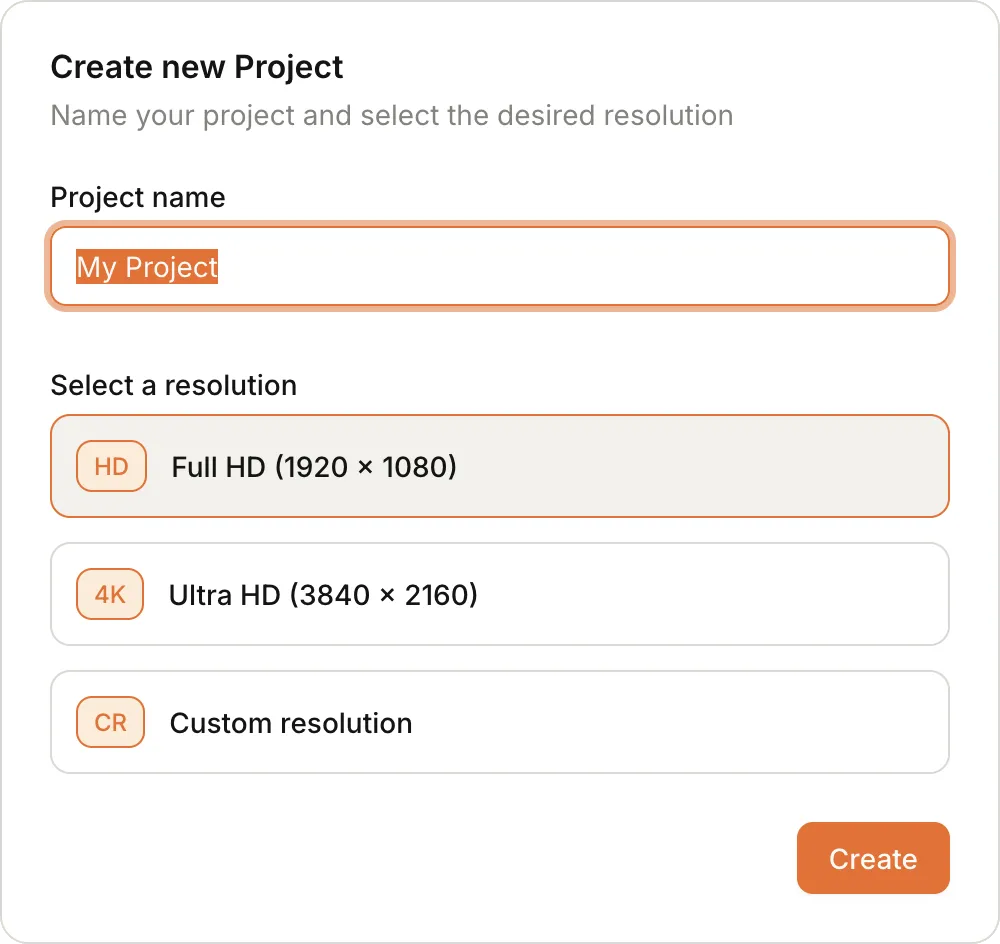Image resolution: width=1000 pixels, height=944 pixels.
Task: Select the Ultra HD (3840 × 2160) option
Action: click(x=500, y=594)
